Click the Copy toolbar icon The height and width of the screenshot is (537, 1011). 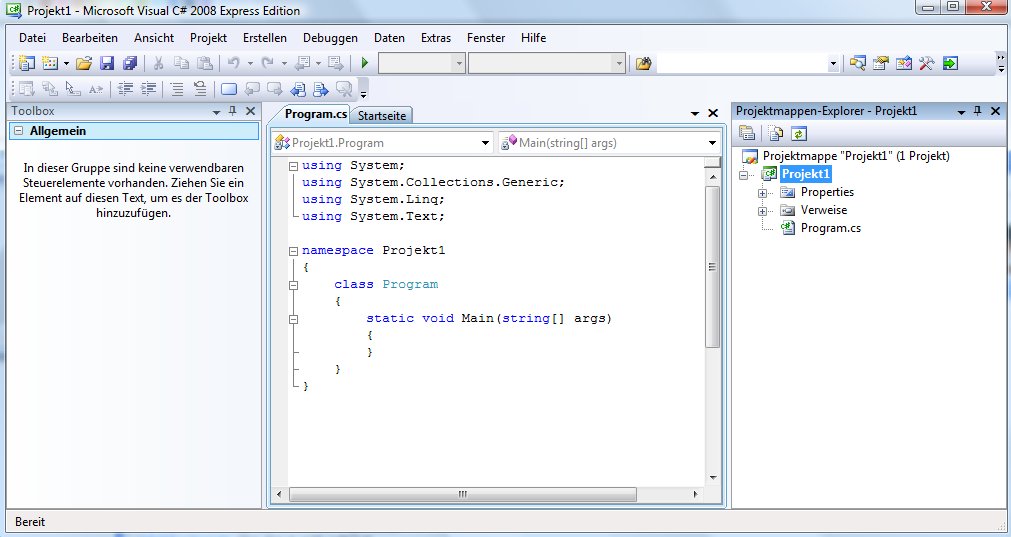coord(182,63)
